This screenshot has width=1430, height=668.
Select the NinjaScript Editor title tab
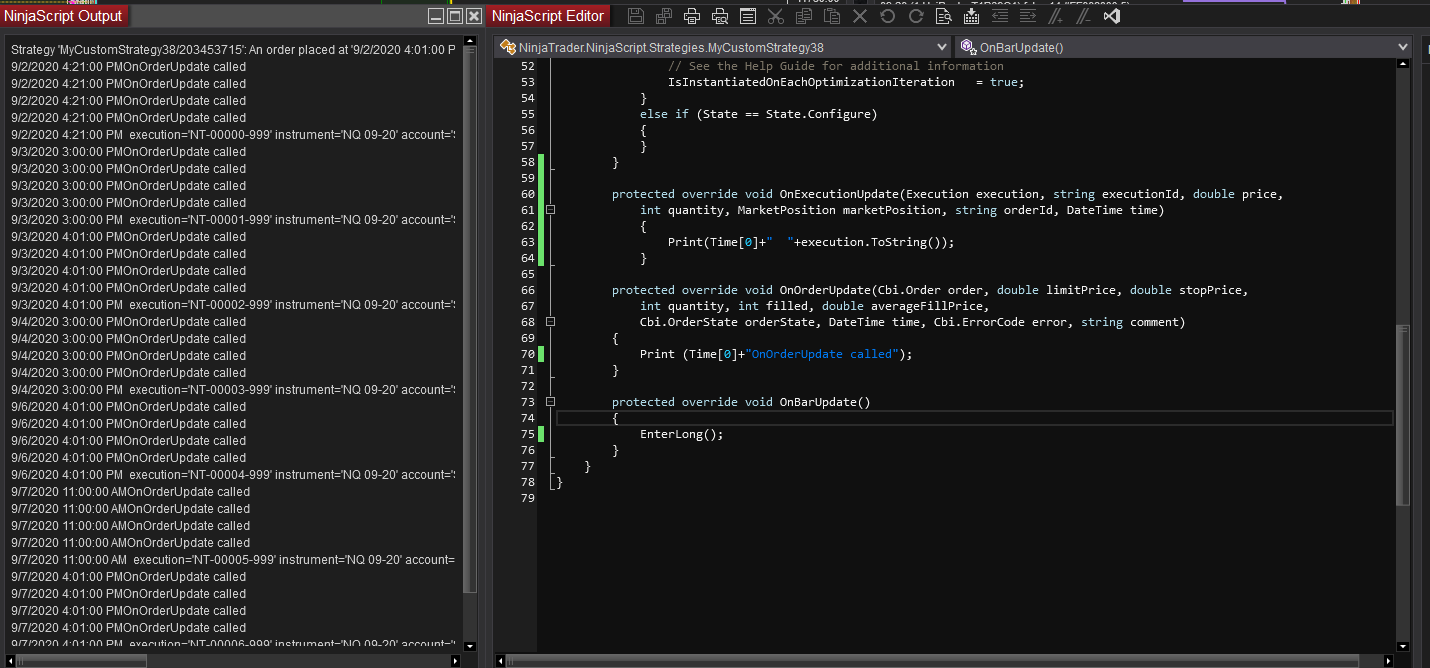(548, 16)
